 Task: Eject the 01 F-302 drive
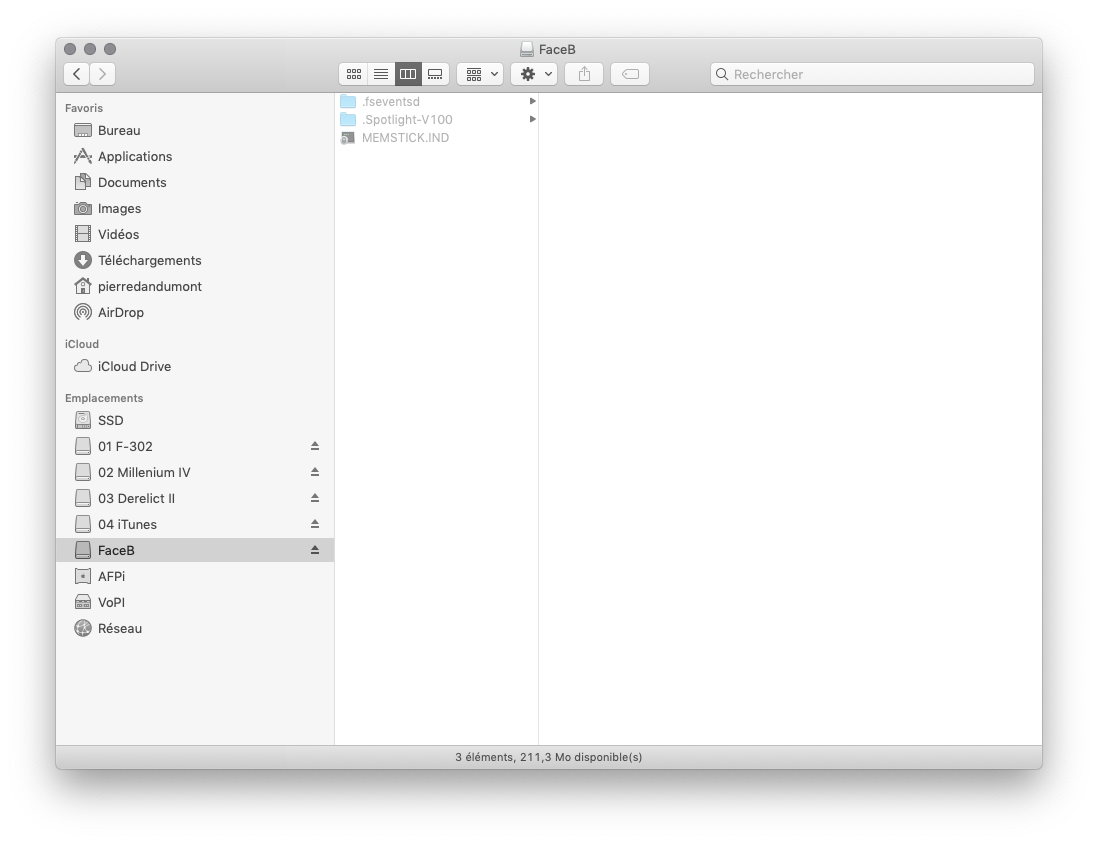pyautogui.click(x=315, y=446)
